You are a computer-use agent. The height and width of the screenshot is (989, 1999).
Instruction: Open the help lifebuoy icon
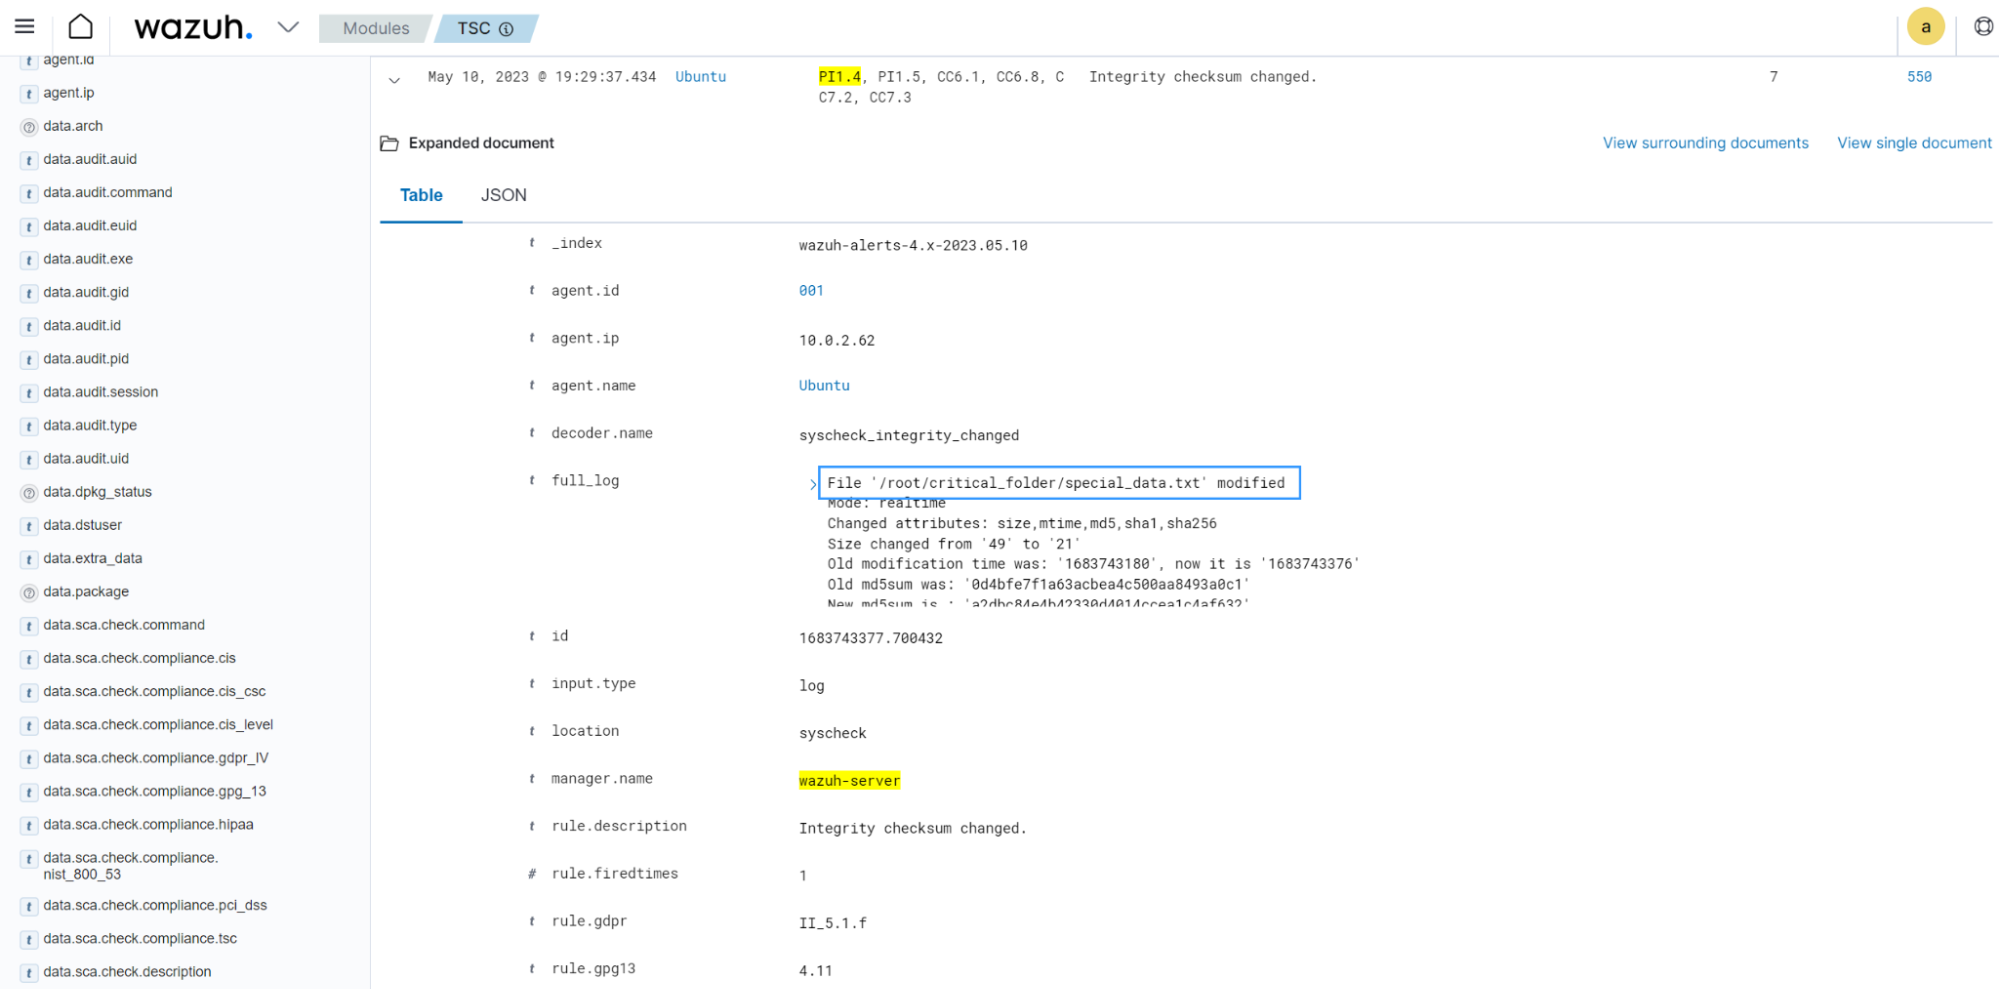[x=1983, y=27]
